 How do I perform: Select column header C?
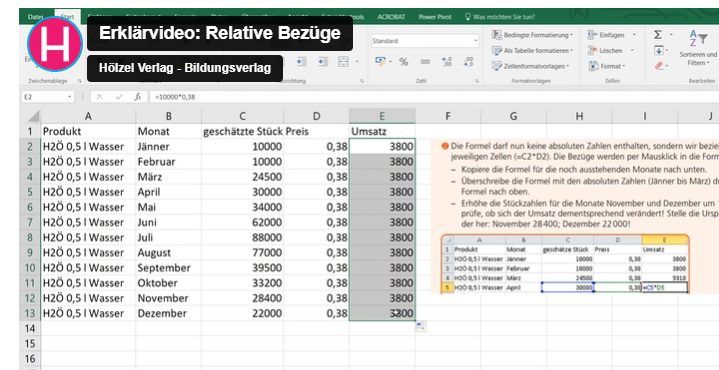(x=243, y=116)
